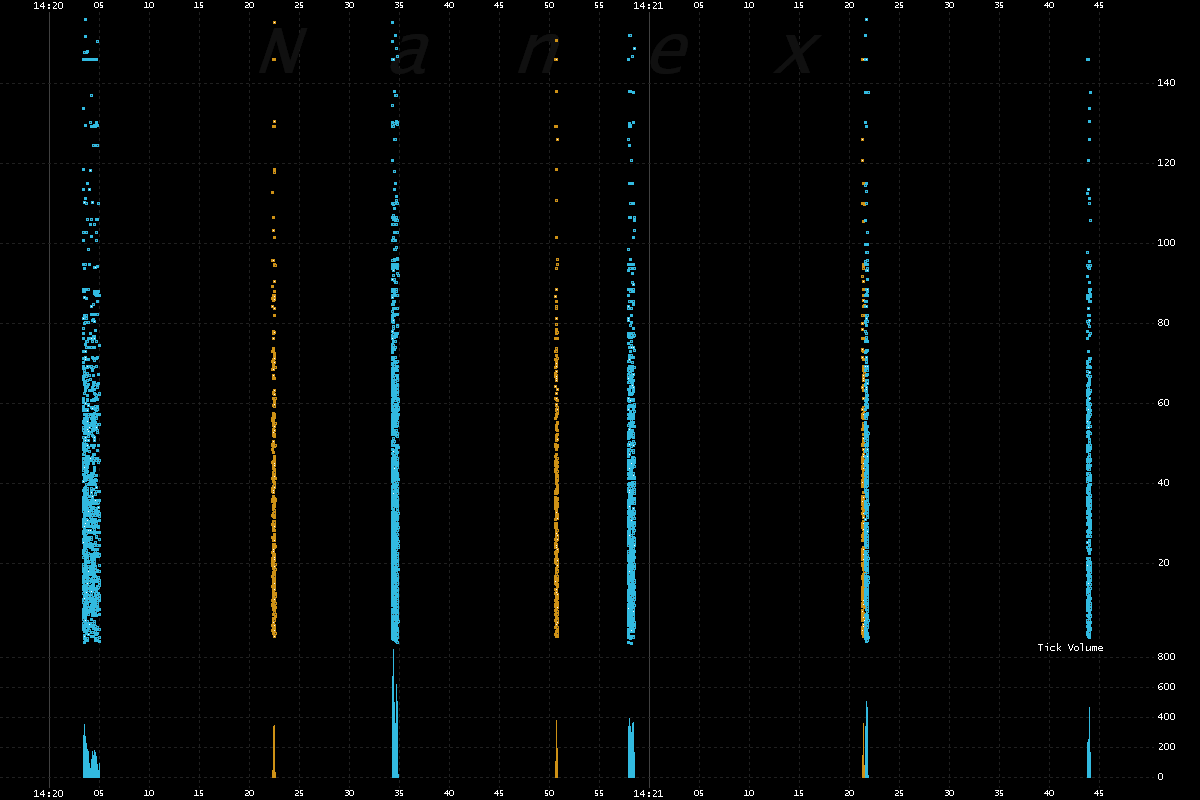1200x800 pixels.
Task: Select bottom-axis 55 second tick within 14:20
Action: pyautogui.click(x=599, y=793)
